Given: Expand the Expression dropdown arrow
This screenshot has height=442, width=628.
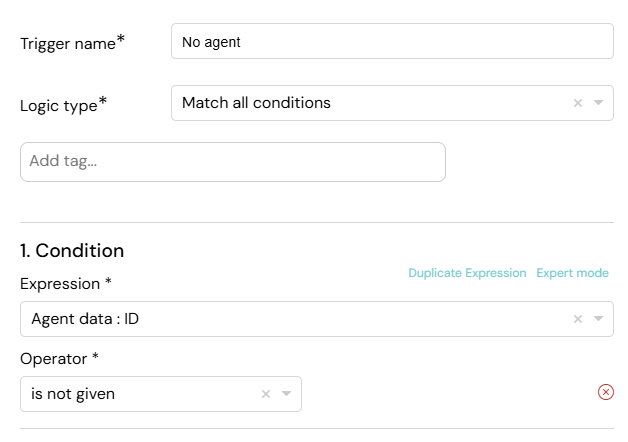Looking at the screenshot, I should point(598,319).
